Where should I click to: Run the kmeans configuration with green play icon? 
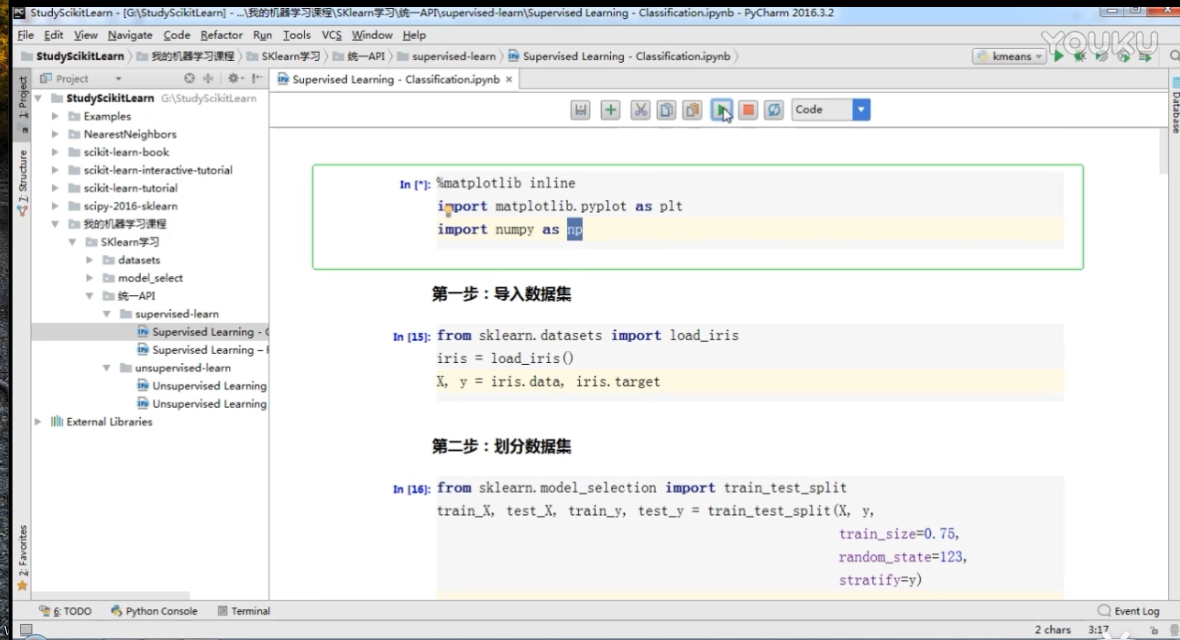pos(1058,56)
